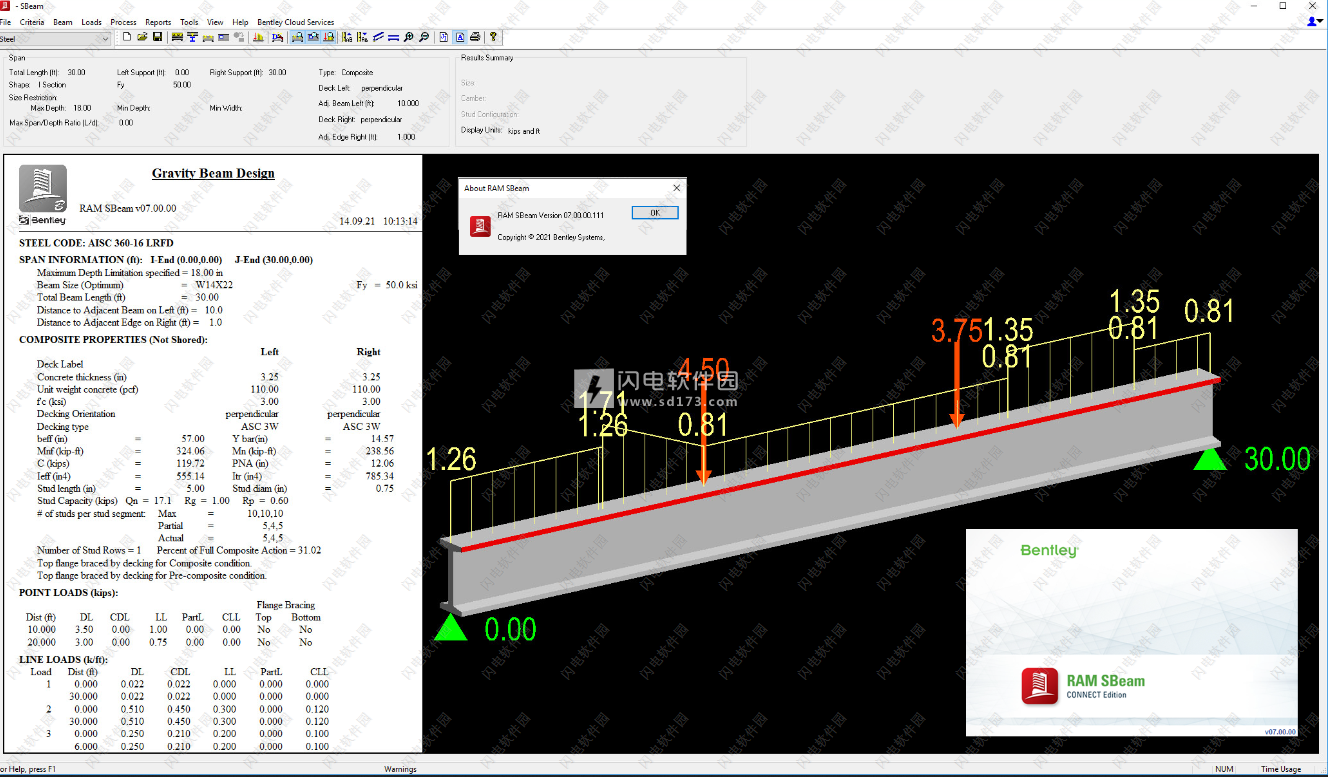Click the orange 4.50 point load label

point(703,369)
